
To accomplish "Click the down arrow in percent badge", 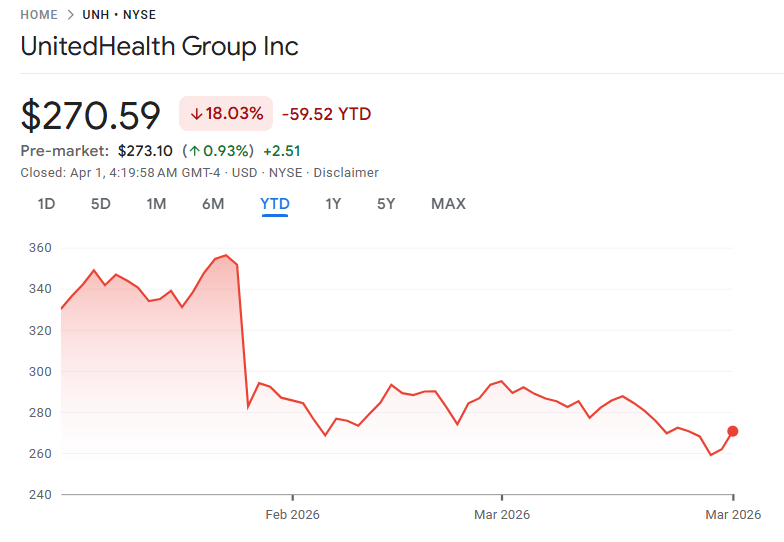I will [x=196, y=114].
